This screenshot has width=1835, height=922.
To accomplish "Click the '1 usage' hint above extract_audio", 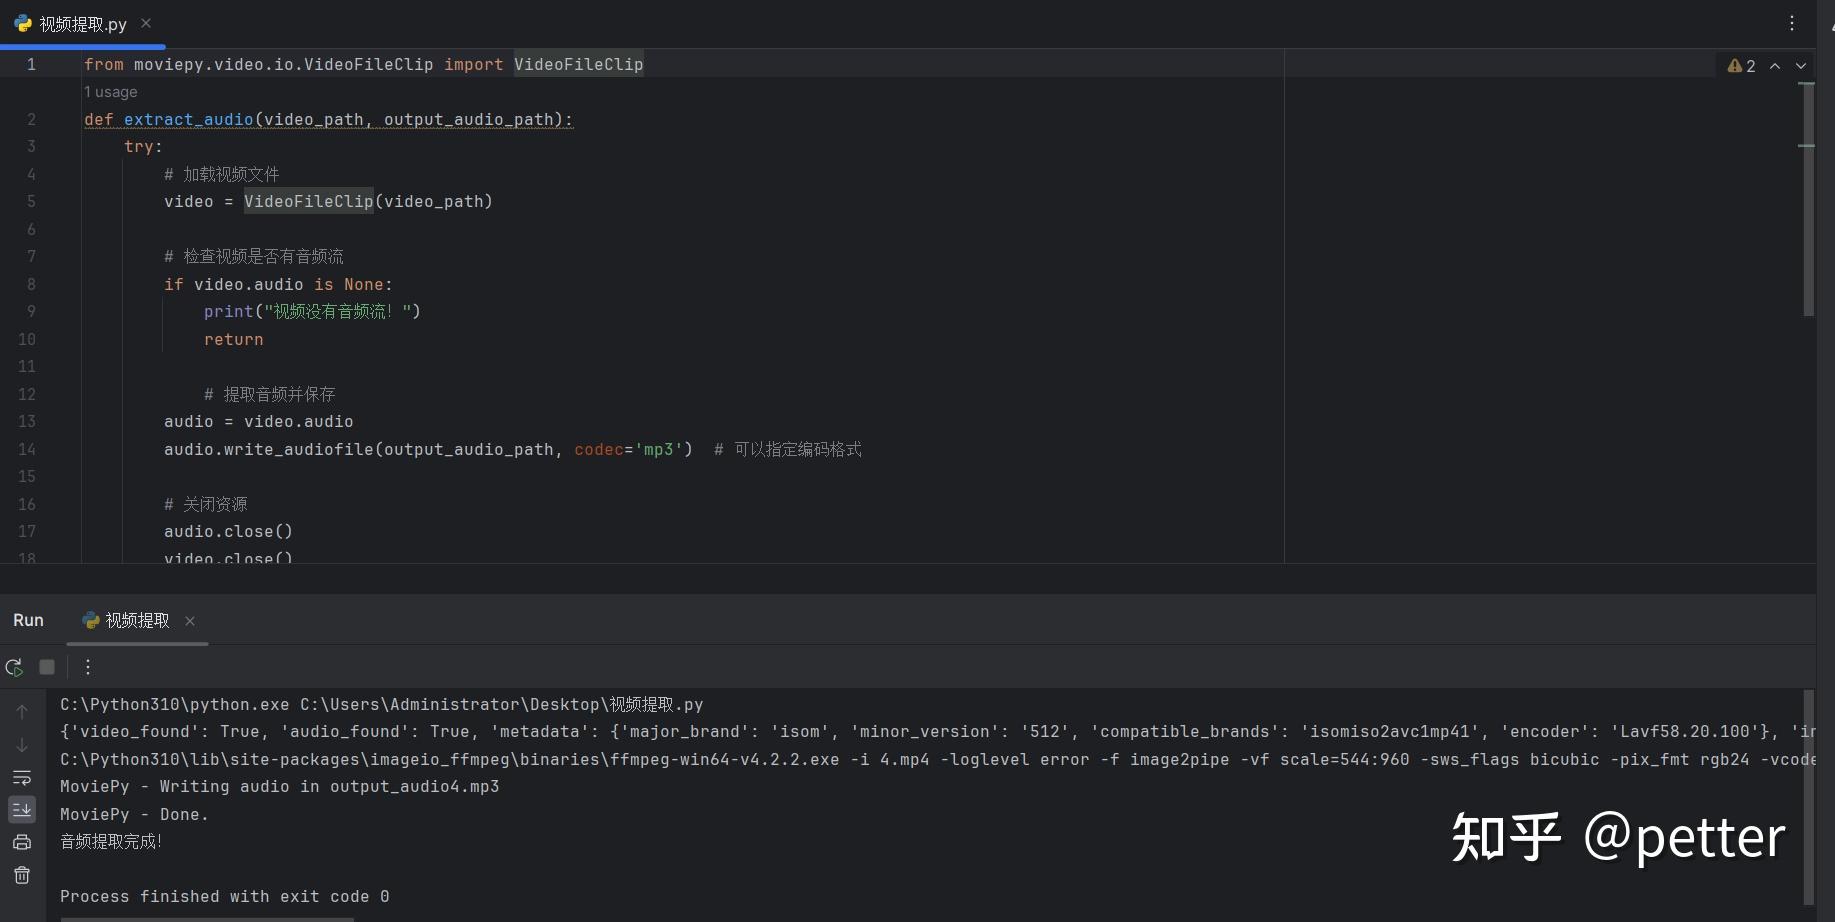I will 110,91.
